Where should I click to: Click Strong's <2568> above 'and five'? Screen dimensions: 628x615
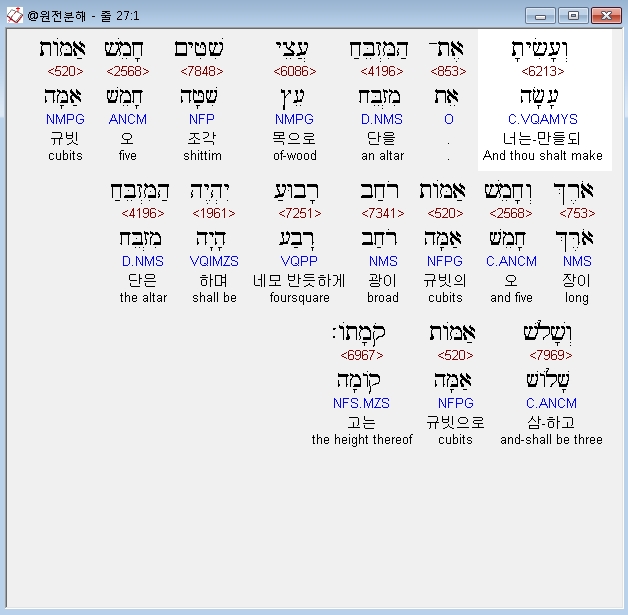511,213
